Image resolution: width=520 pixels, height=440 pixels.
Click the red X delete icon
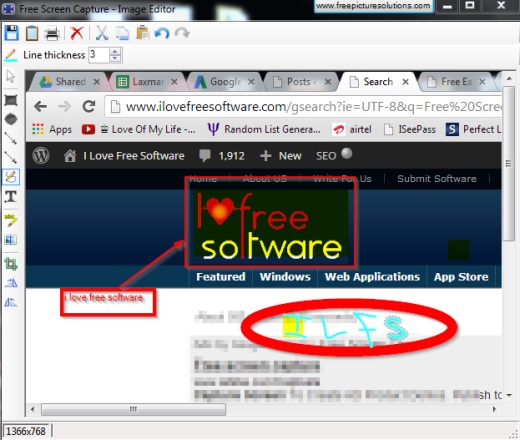(x=77, y=33)
